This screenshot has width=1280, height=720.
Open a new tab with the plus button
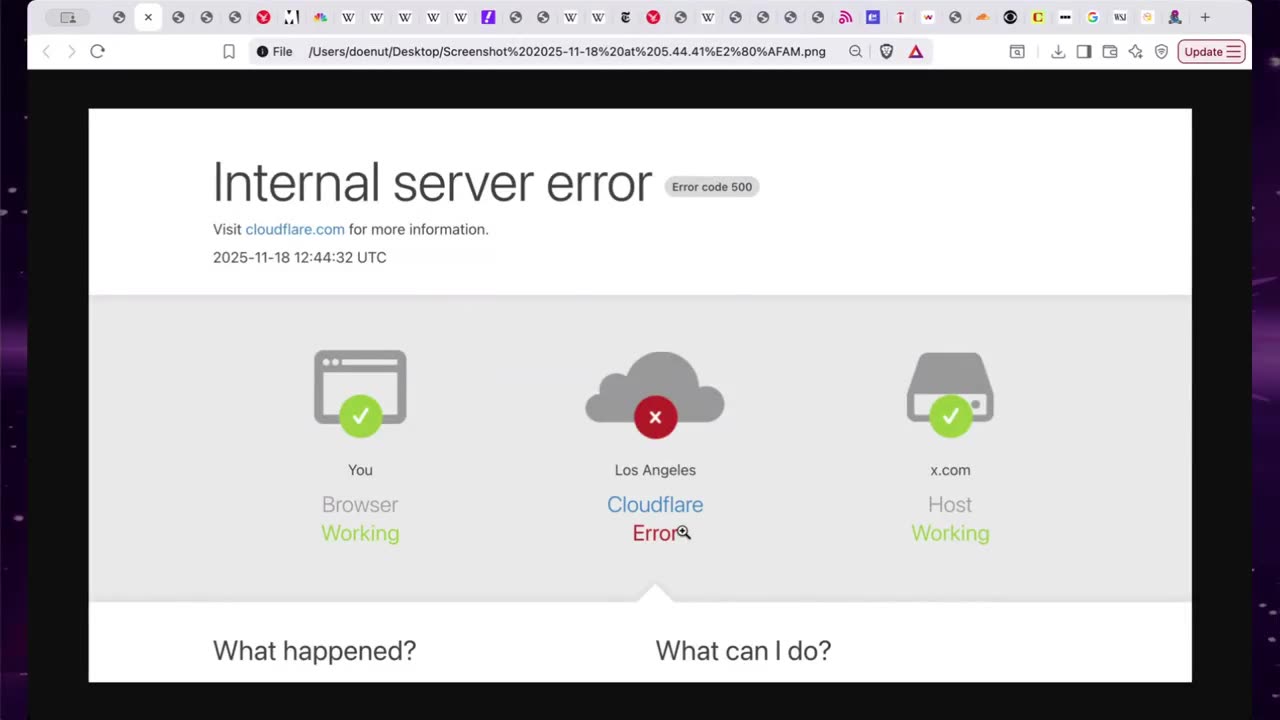1205,17
